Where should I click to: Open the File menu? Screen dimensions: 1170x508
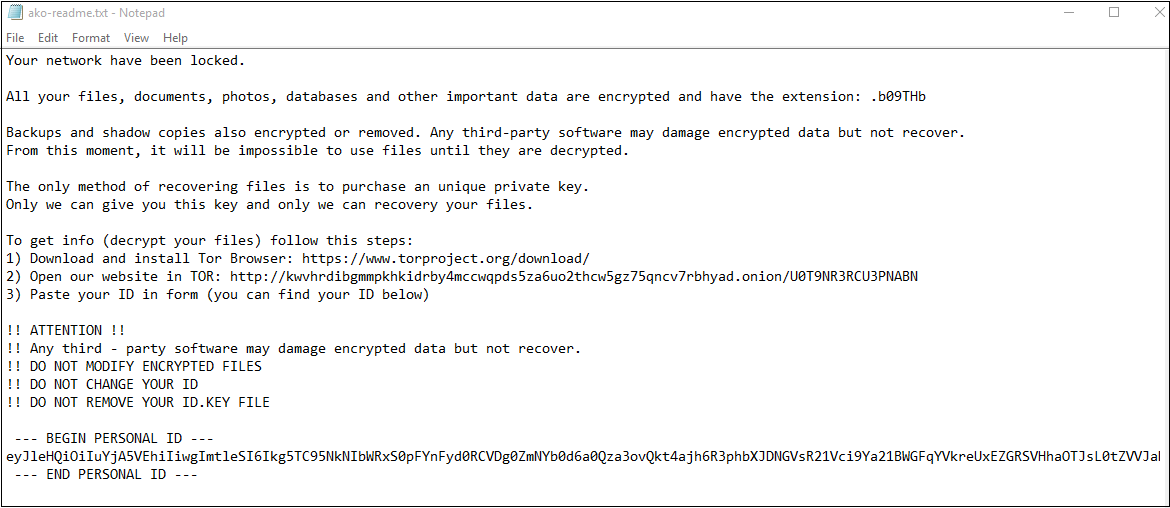coord(15,38)
